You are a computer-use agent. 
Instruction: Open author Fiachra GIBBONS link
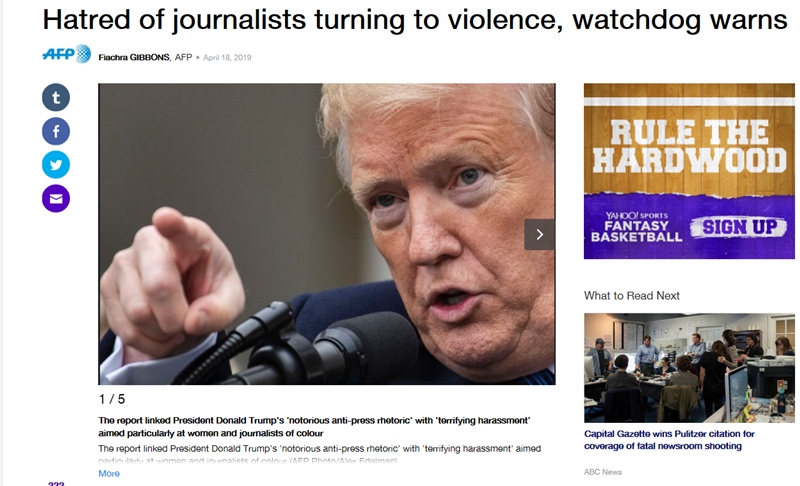pyautogui.click(x=134, y=58)
